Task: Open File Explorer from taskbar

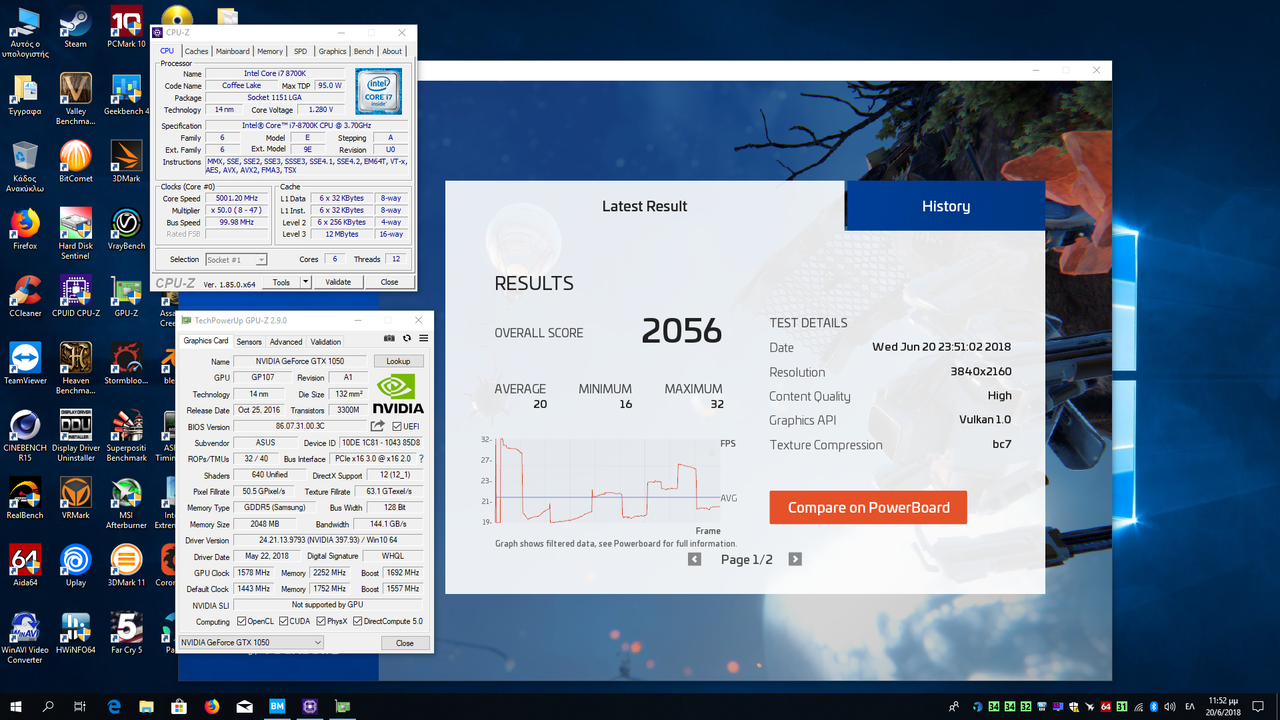Action: [x=146, y=706]
